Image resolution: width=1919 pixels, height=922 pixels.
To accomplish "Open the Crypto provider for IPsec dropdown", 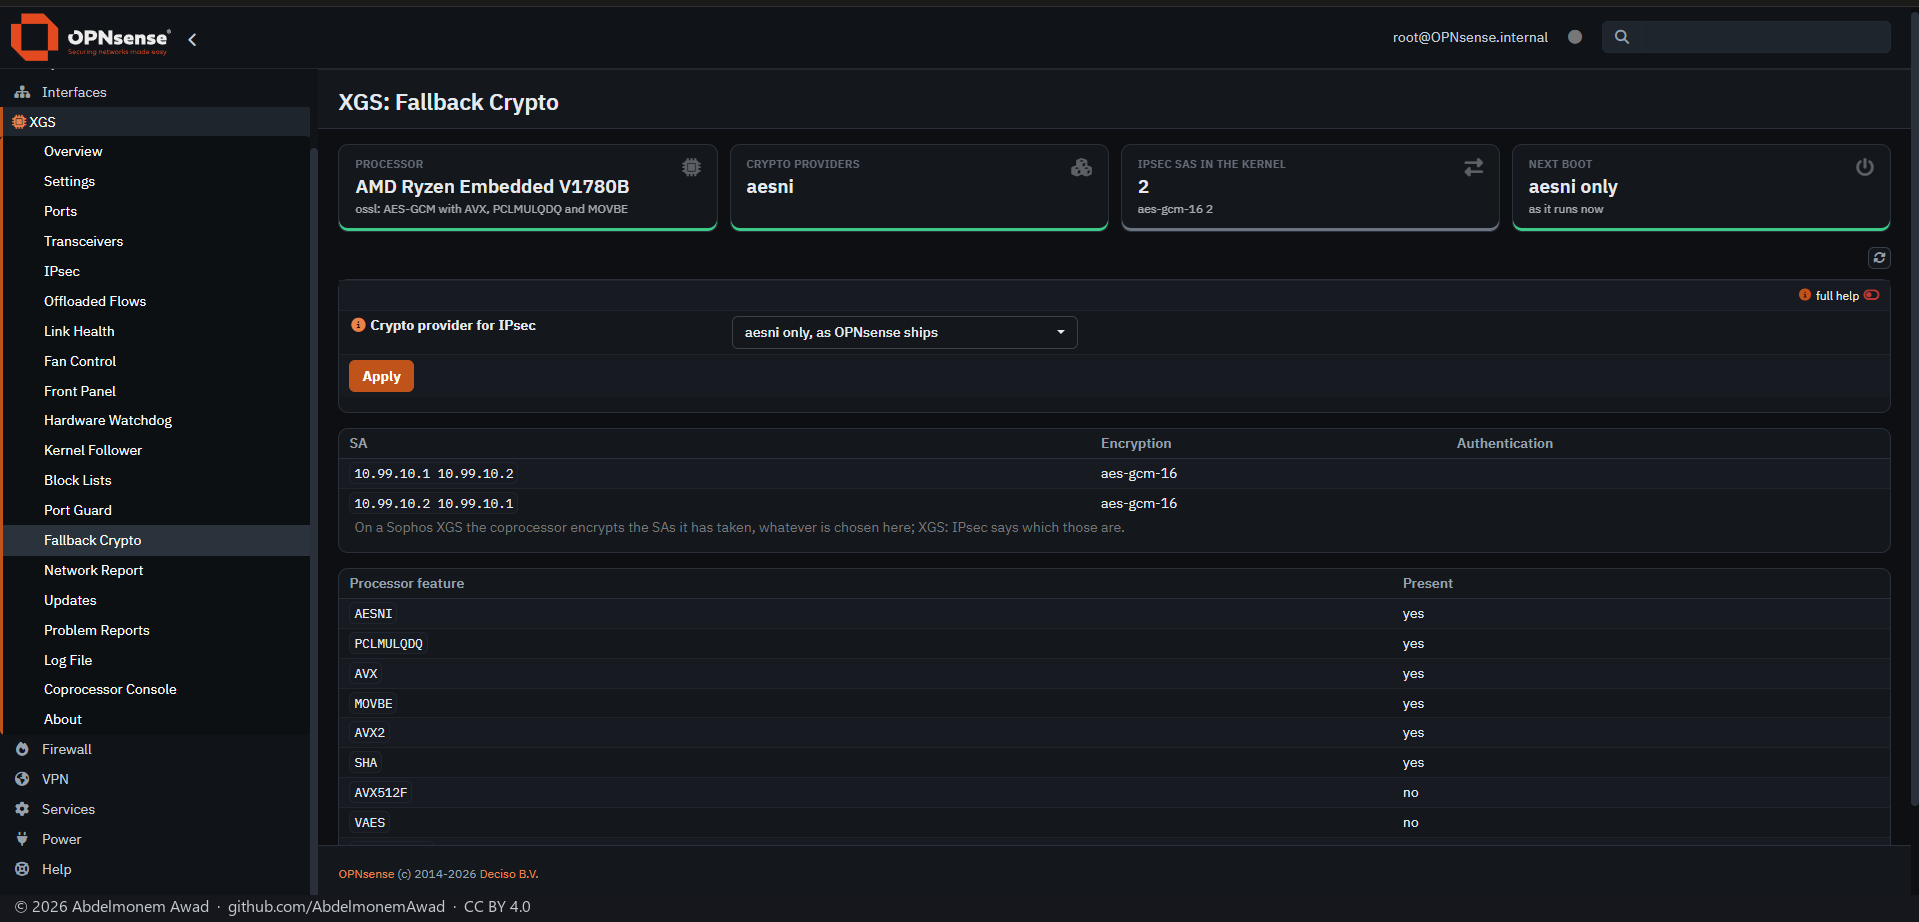I will pos(904,332).
